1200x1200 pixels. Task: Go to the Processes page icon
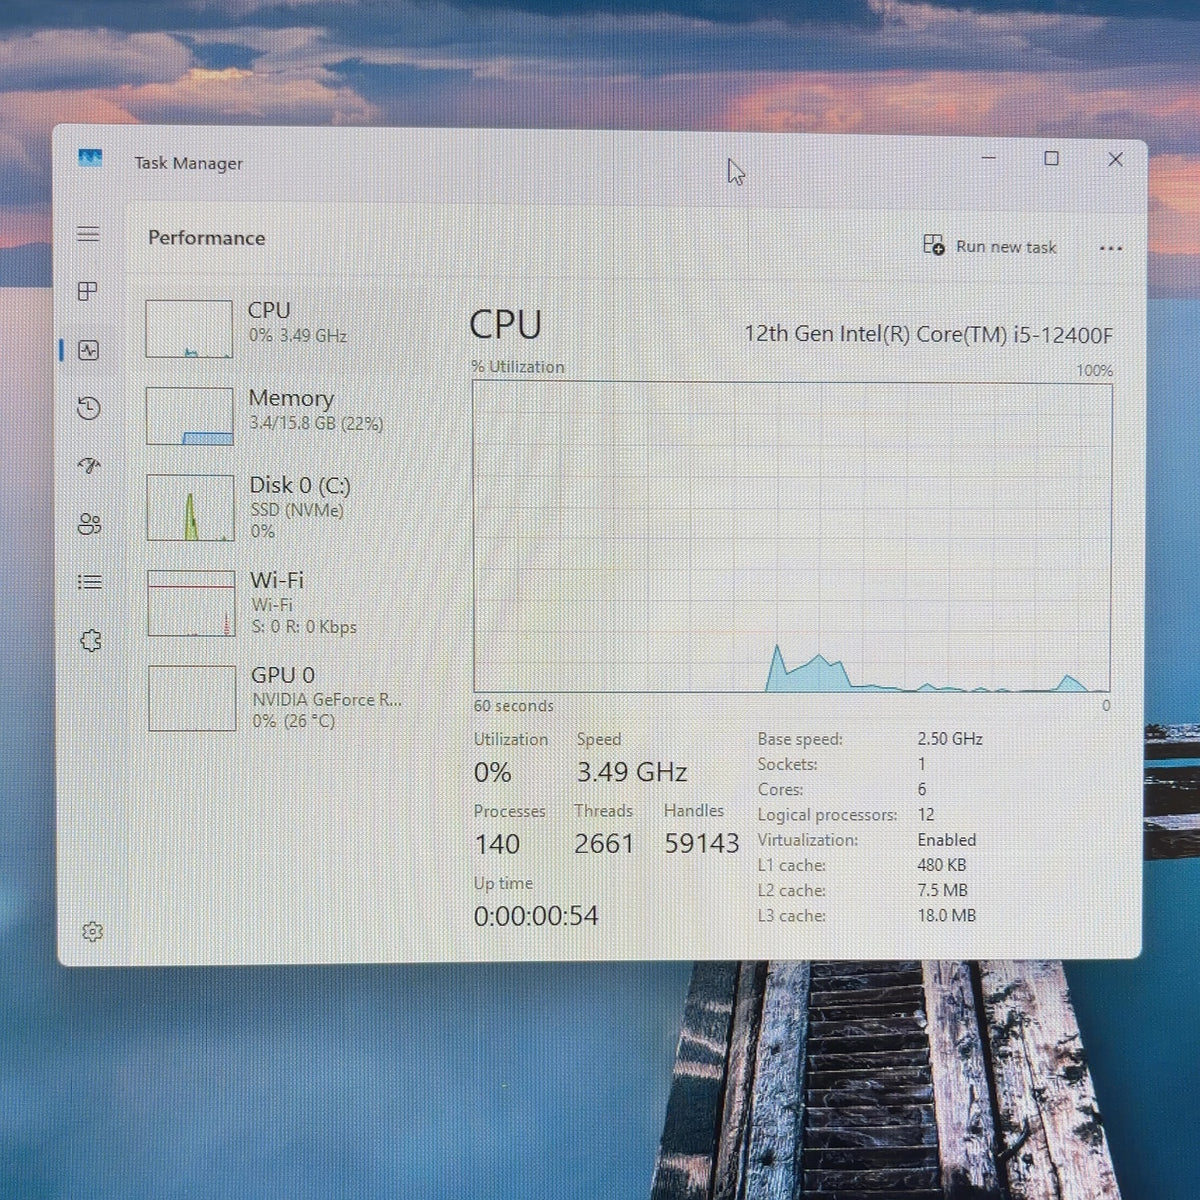88,291
